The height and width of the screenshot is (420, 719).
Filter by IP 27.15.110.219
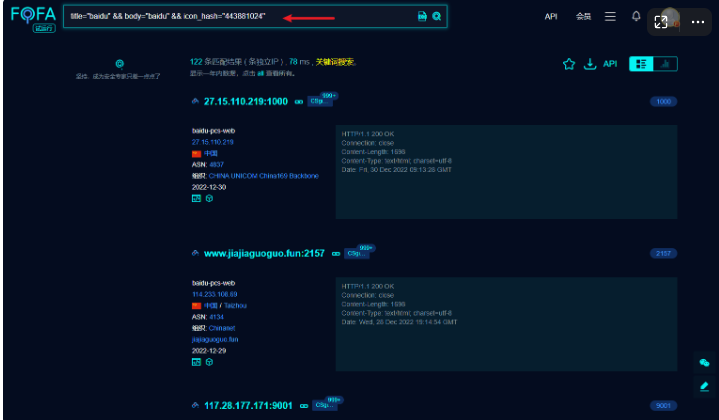tap(212, 142)
